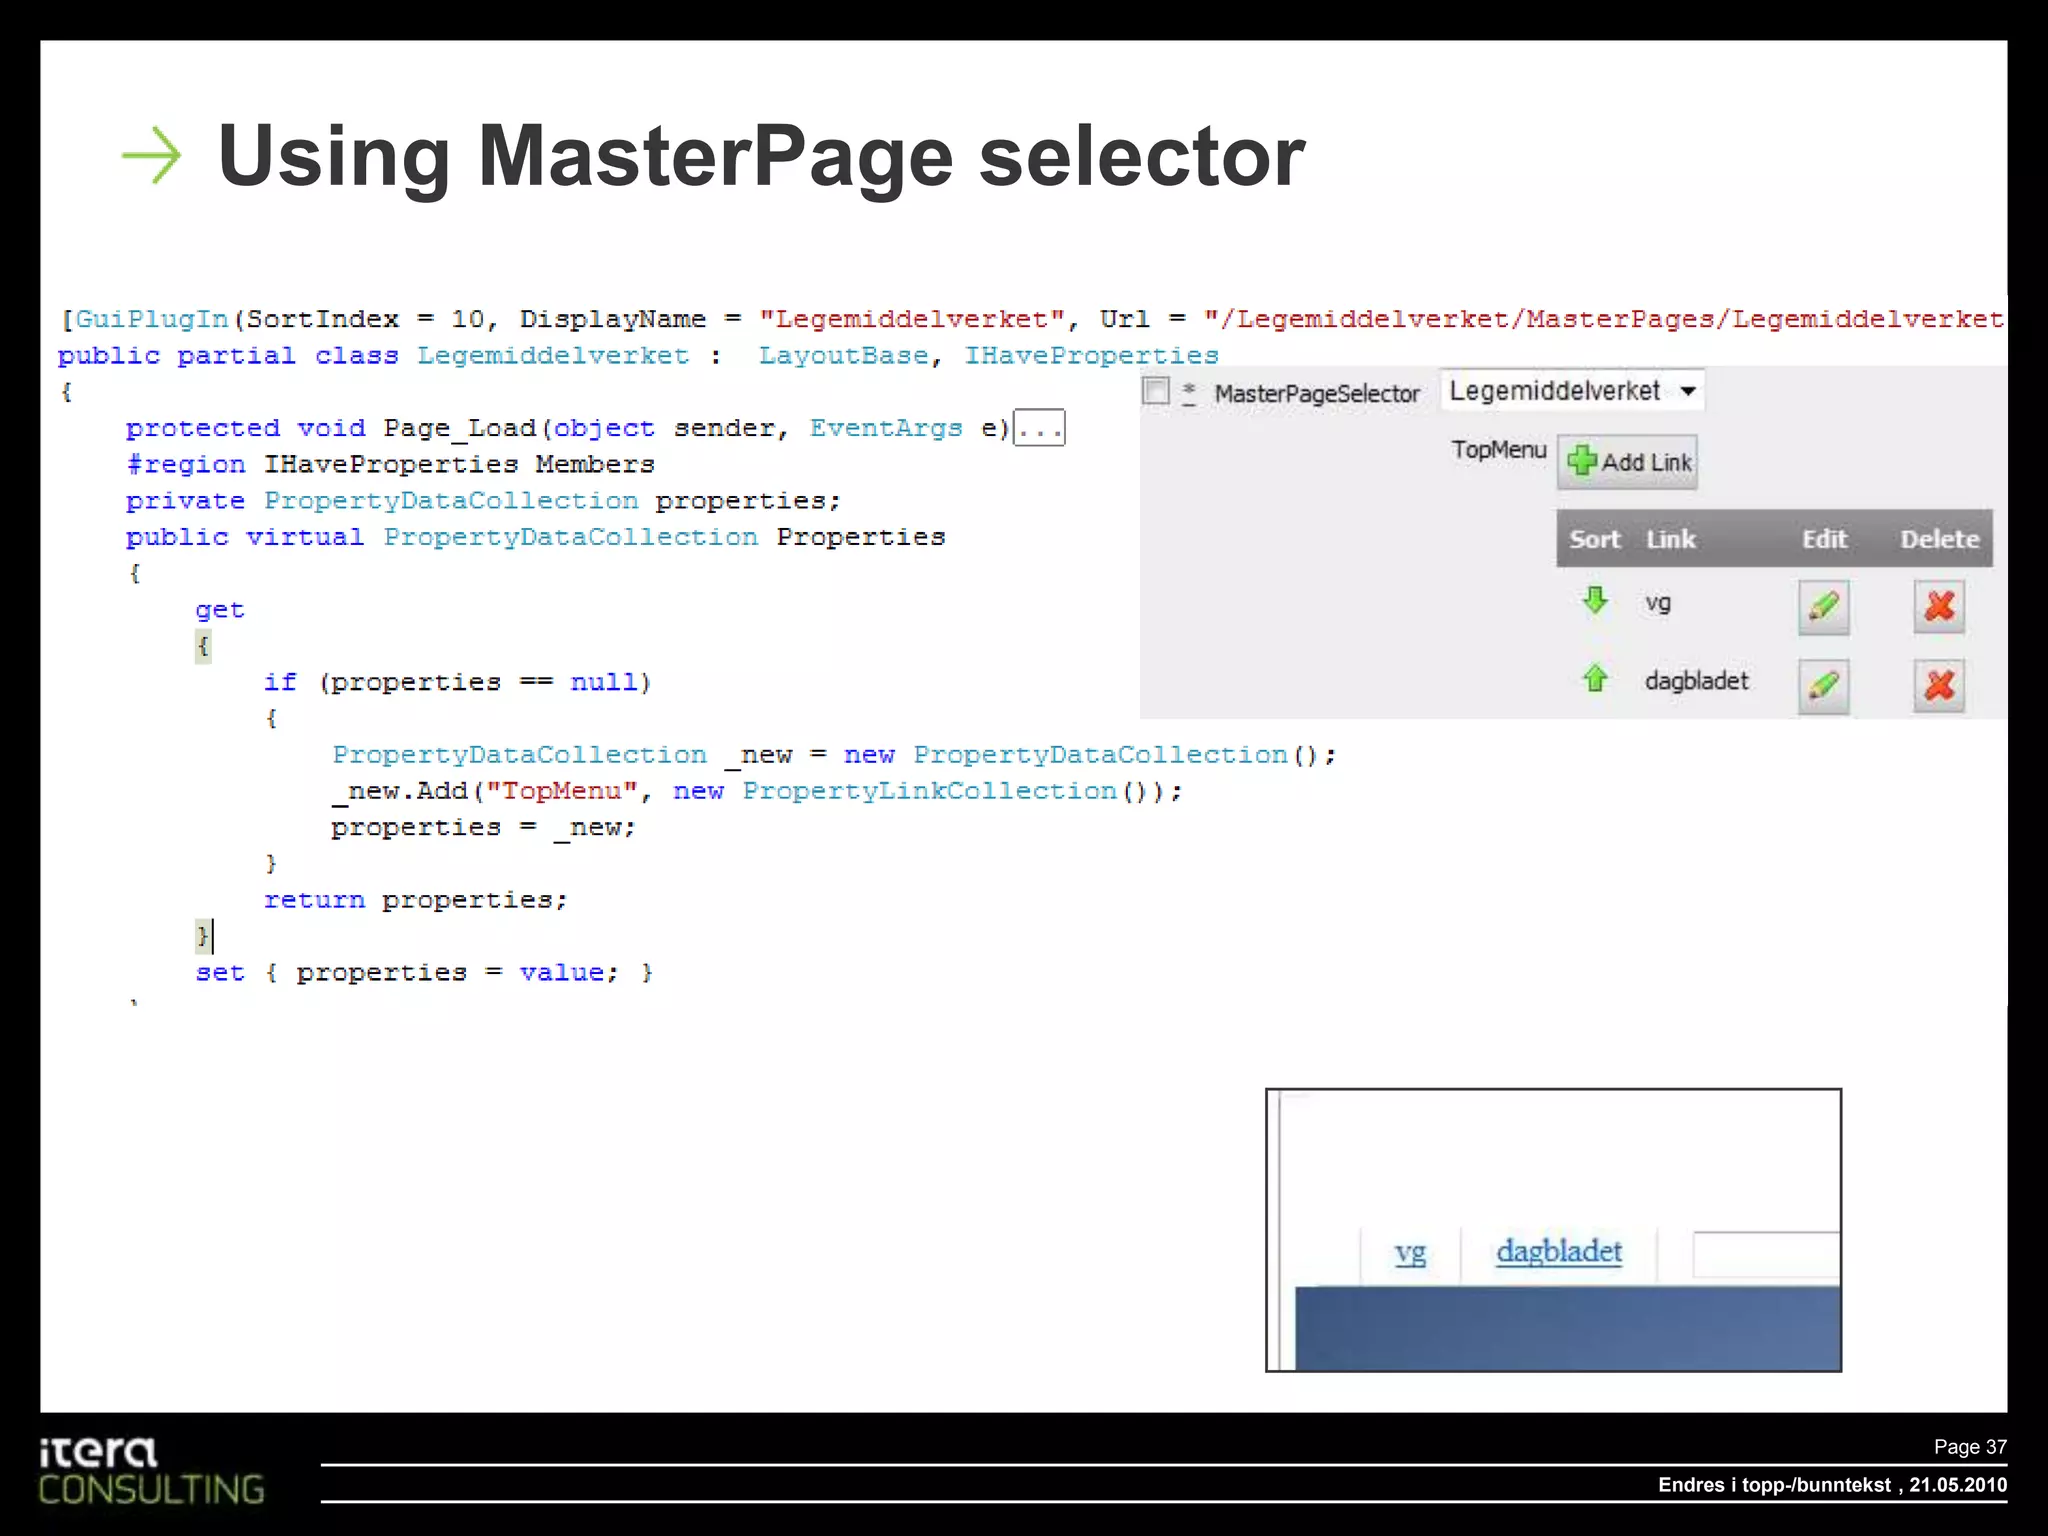
Task: Expand the collapsed Page_Load code block ellipsis
Action: 1039,429
